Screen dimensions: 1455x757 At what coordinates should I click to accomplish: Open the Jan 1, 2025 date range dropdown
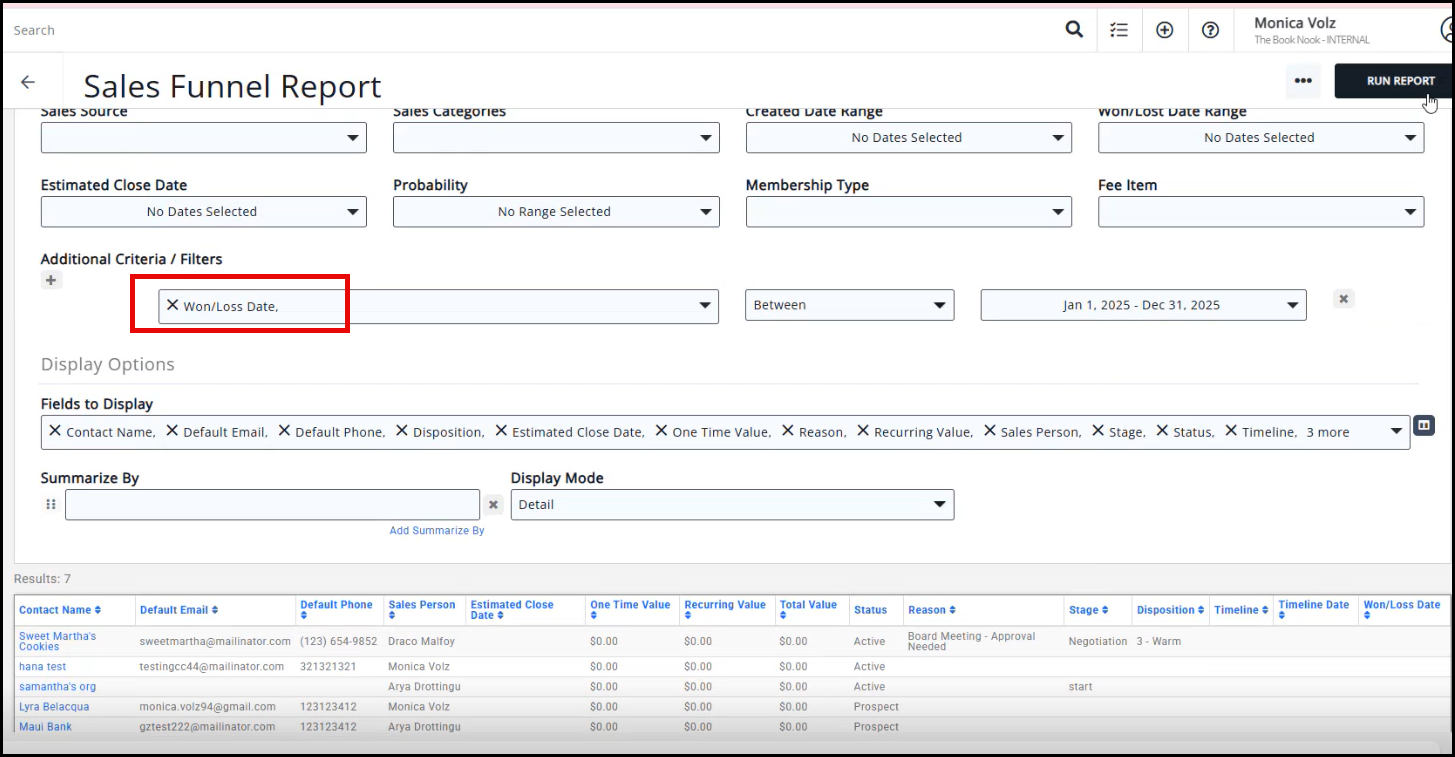tap(1143, 305)
